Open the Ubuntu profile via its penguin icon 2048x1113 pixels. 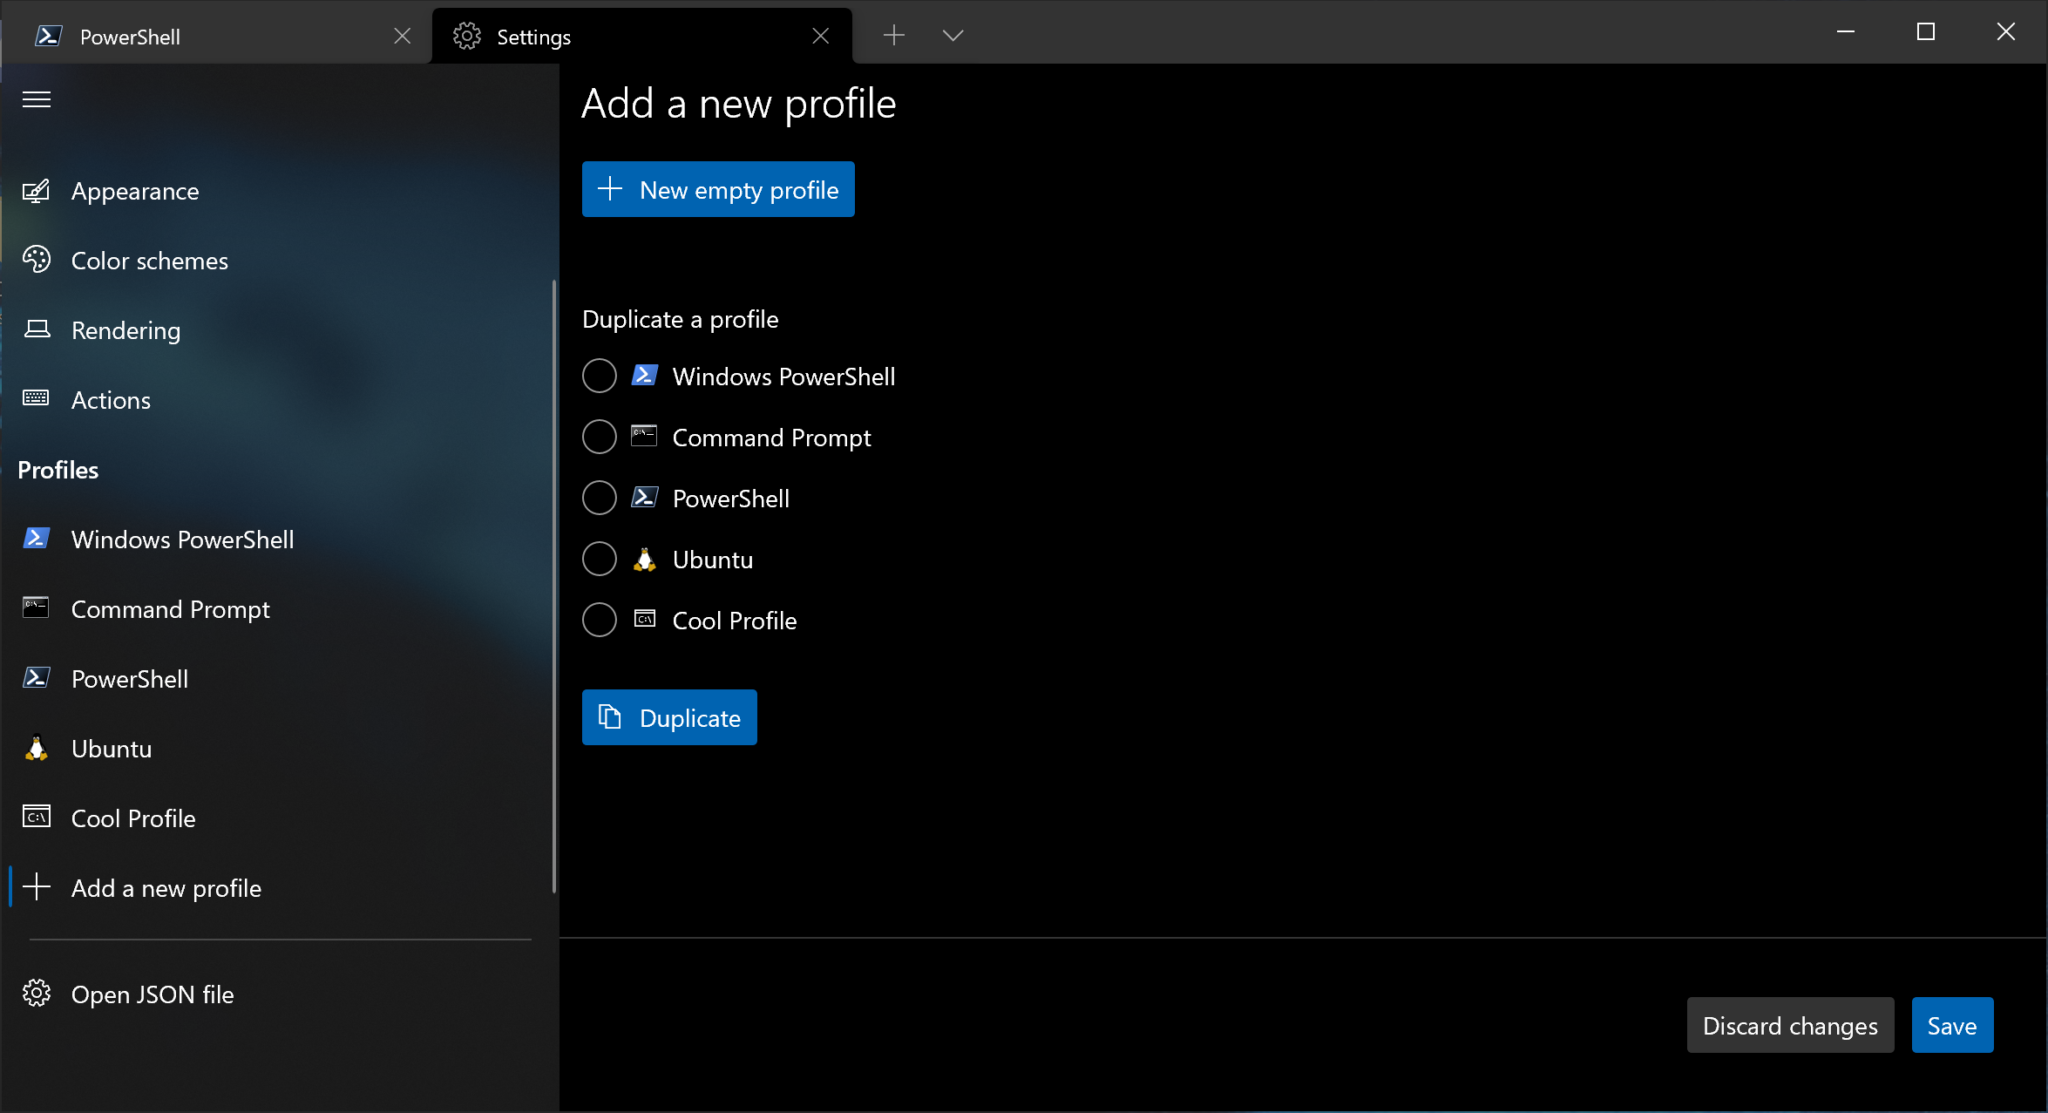pos(36,748)
